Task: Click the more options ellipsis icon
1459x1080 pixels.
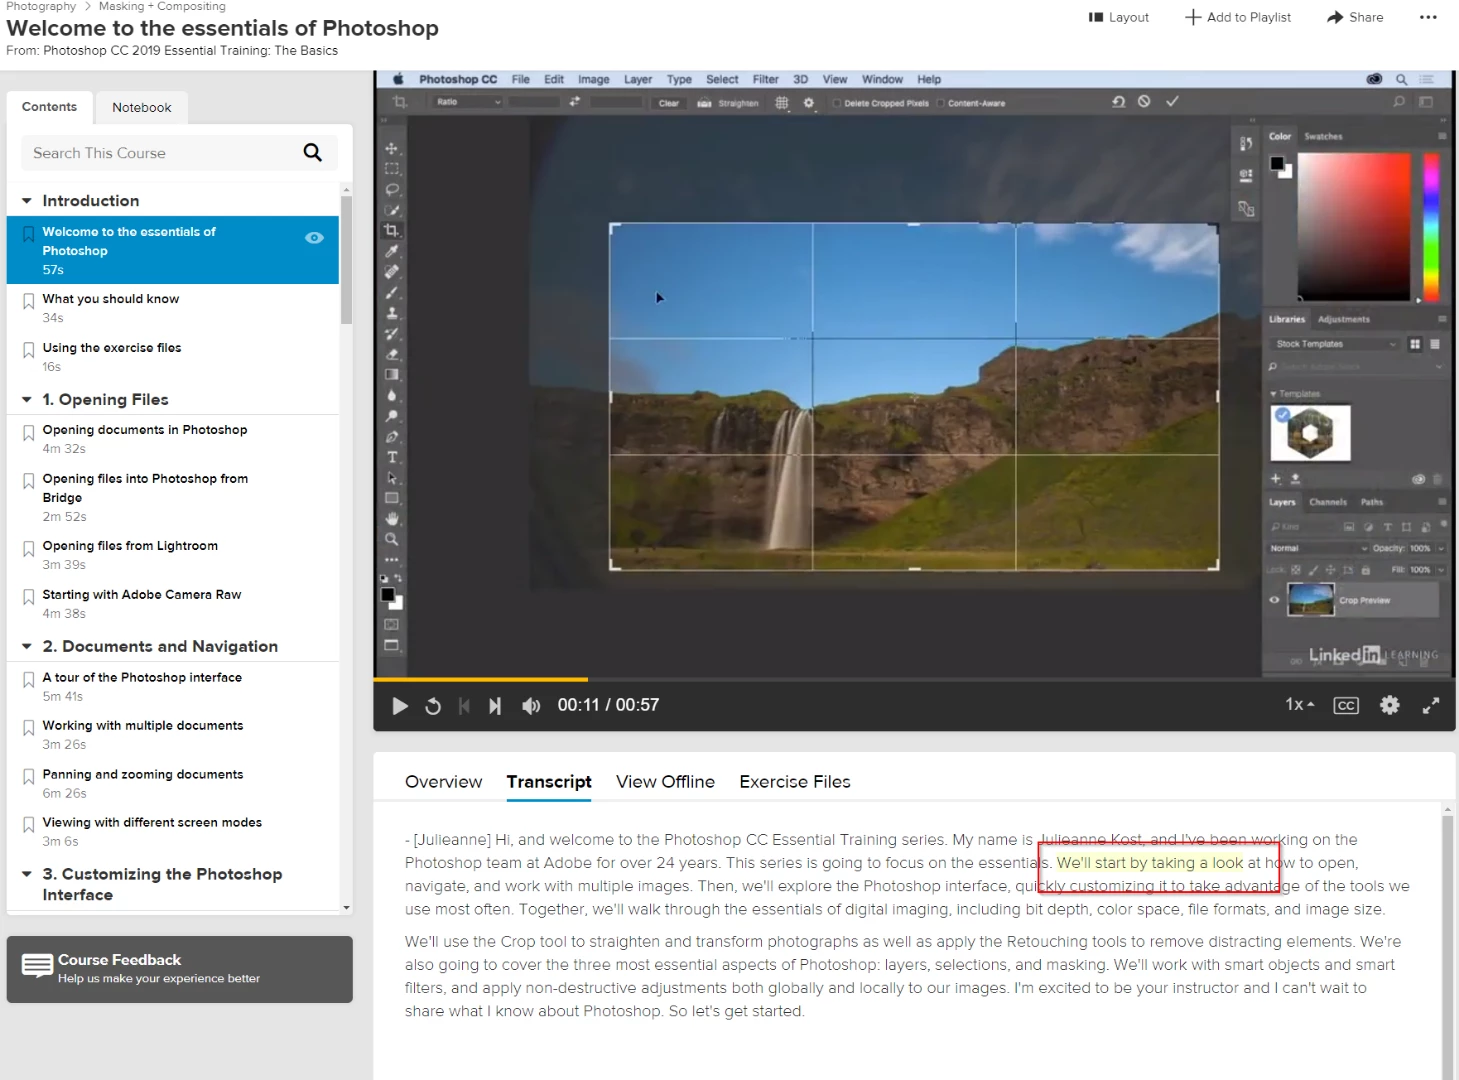Action: (1428, 17)
